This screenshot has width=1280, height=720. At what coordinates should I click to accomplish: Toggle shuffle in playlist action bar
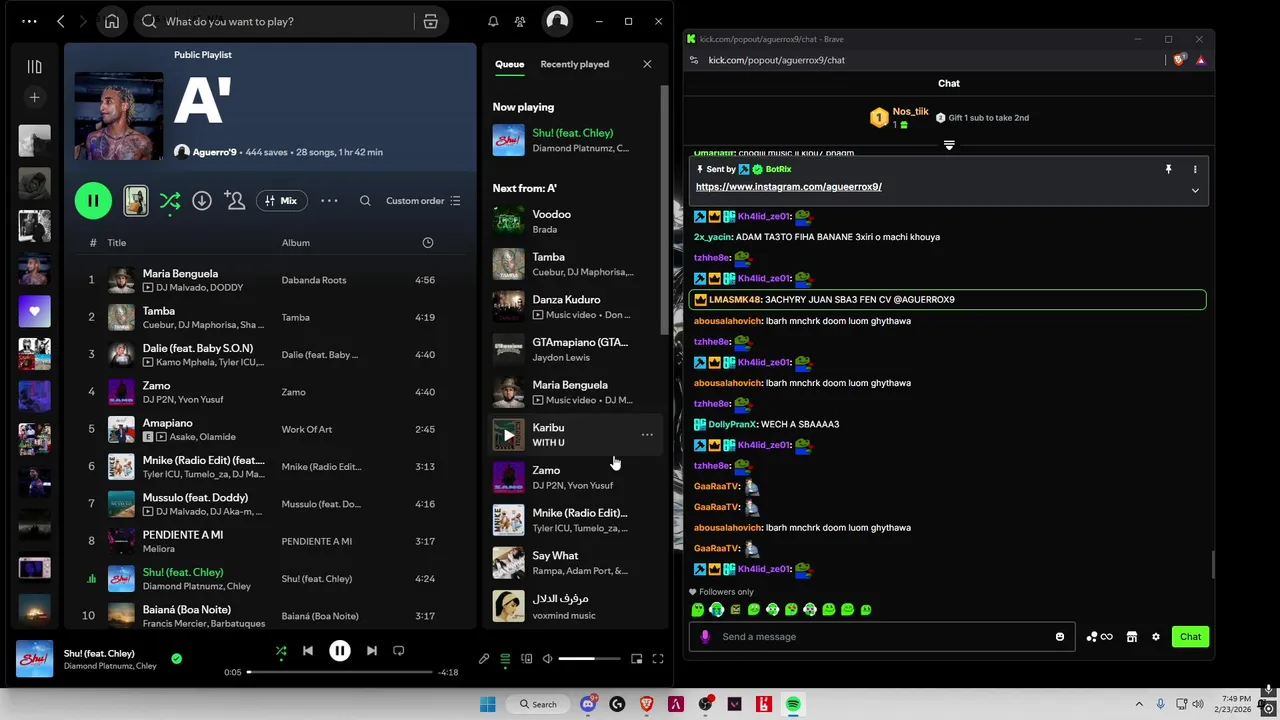click(x=170, y=201)
